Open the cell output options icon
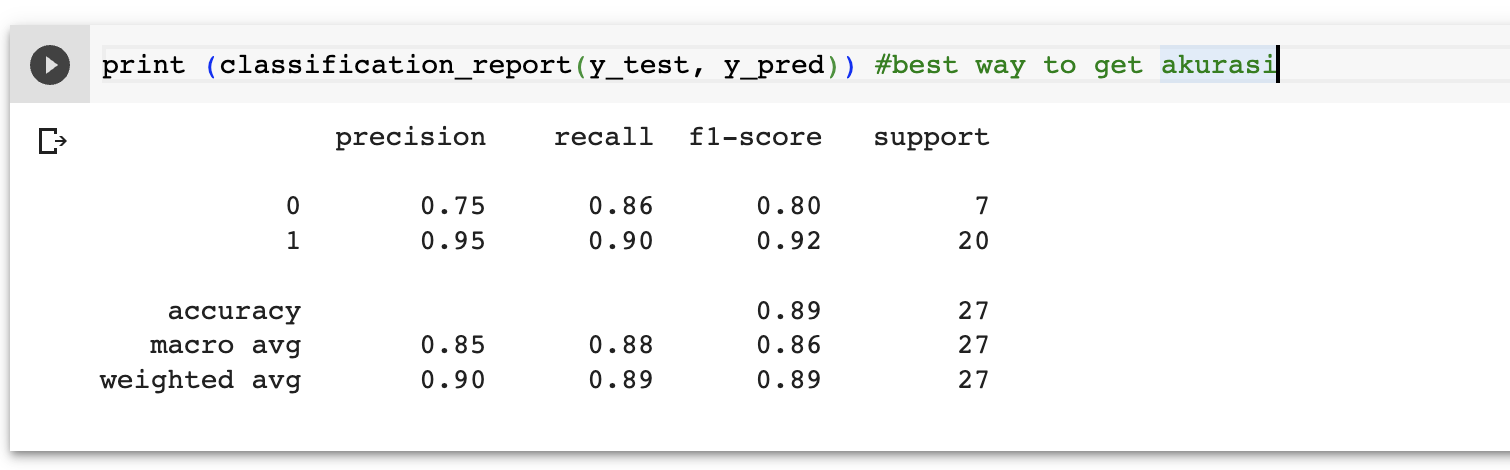Viewport: 1510px width, 470px height. (x=52, y=142)
